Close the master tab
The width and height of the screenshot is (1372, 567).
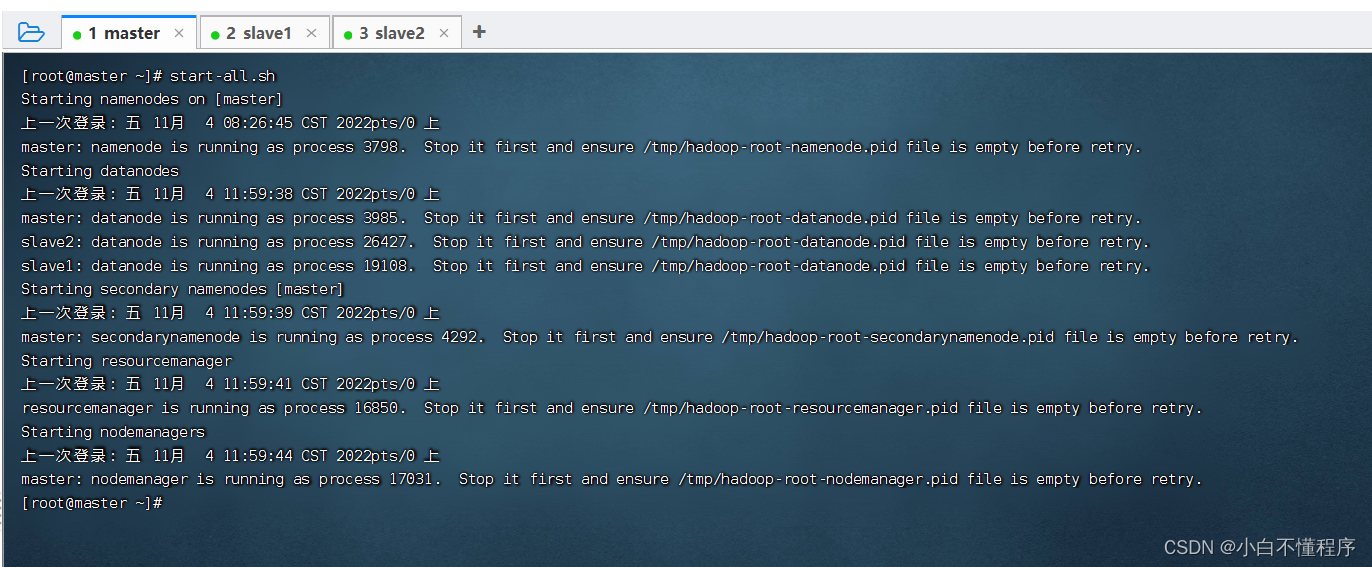(x=179, y=33)
